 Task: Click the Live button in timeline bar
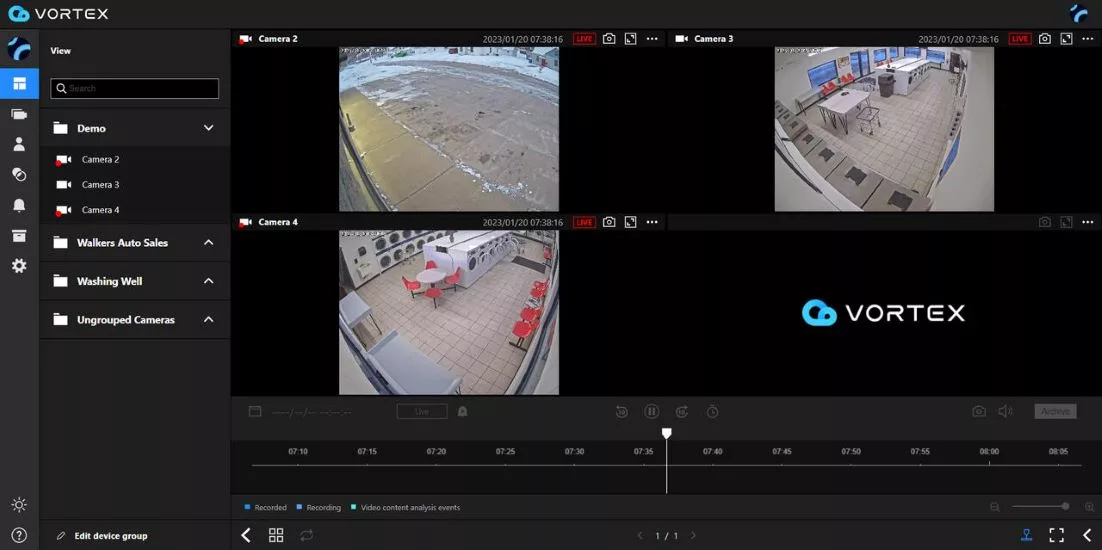(422, 412)
